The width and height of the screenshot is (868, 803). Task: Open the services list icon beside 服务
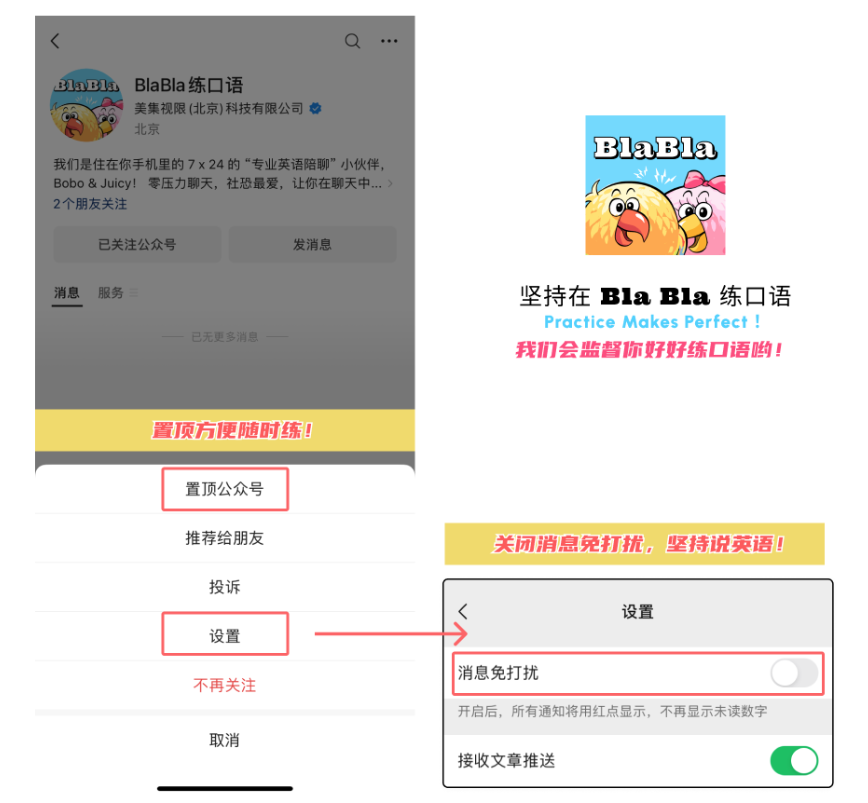click(x=133, y=293)
